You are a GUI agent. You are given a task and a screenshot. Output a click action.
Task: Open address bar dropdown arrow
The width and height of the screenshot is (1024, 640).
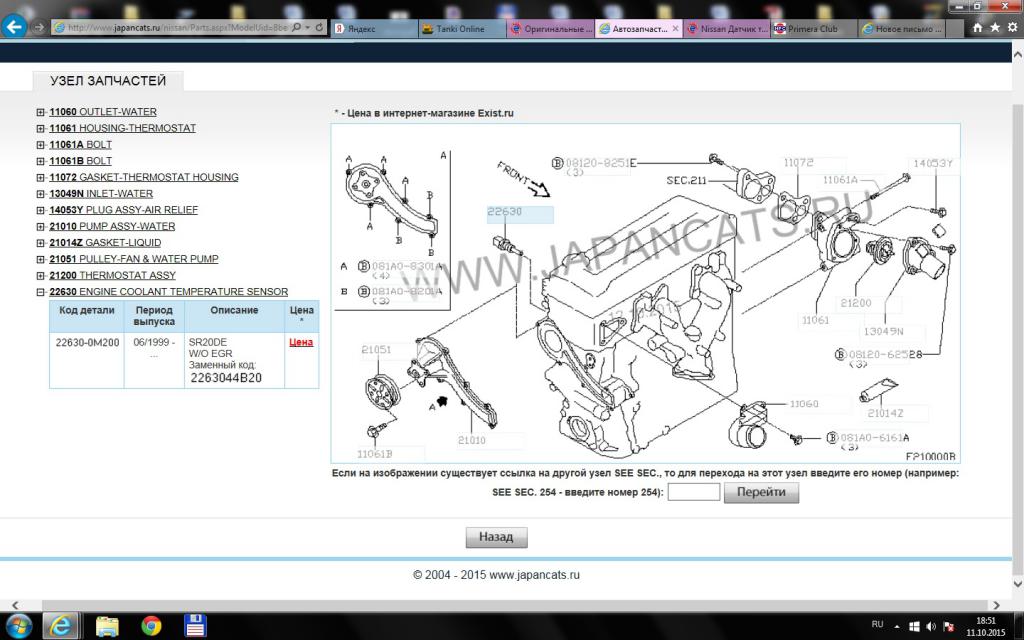point(308,27)
